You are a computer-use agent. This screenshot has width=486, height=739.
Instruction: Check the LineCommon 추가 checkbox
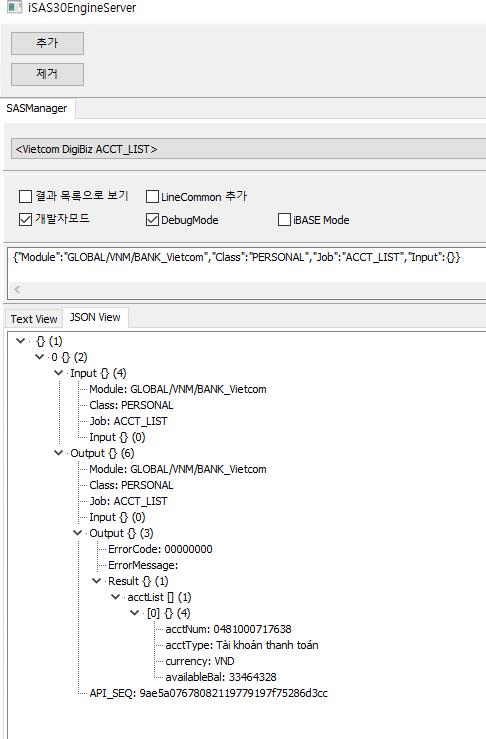[x=152, y=197]
